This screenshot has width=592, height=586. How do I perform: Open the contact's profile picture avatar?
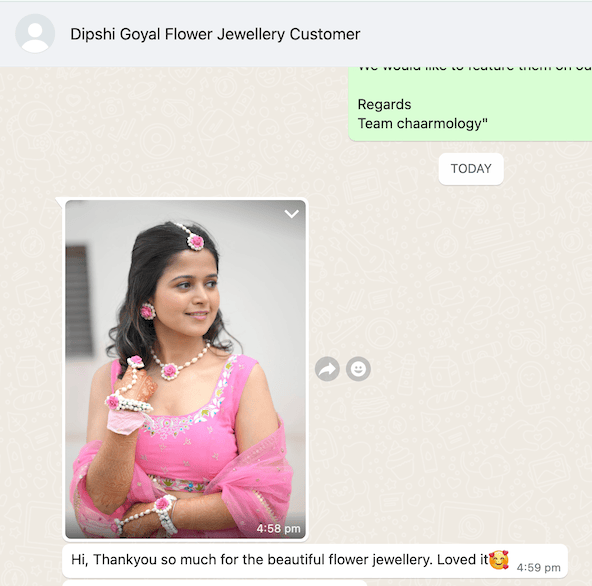click(x=35, y=34)
